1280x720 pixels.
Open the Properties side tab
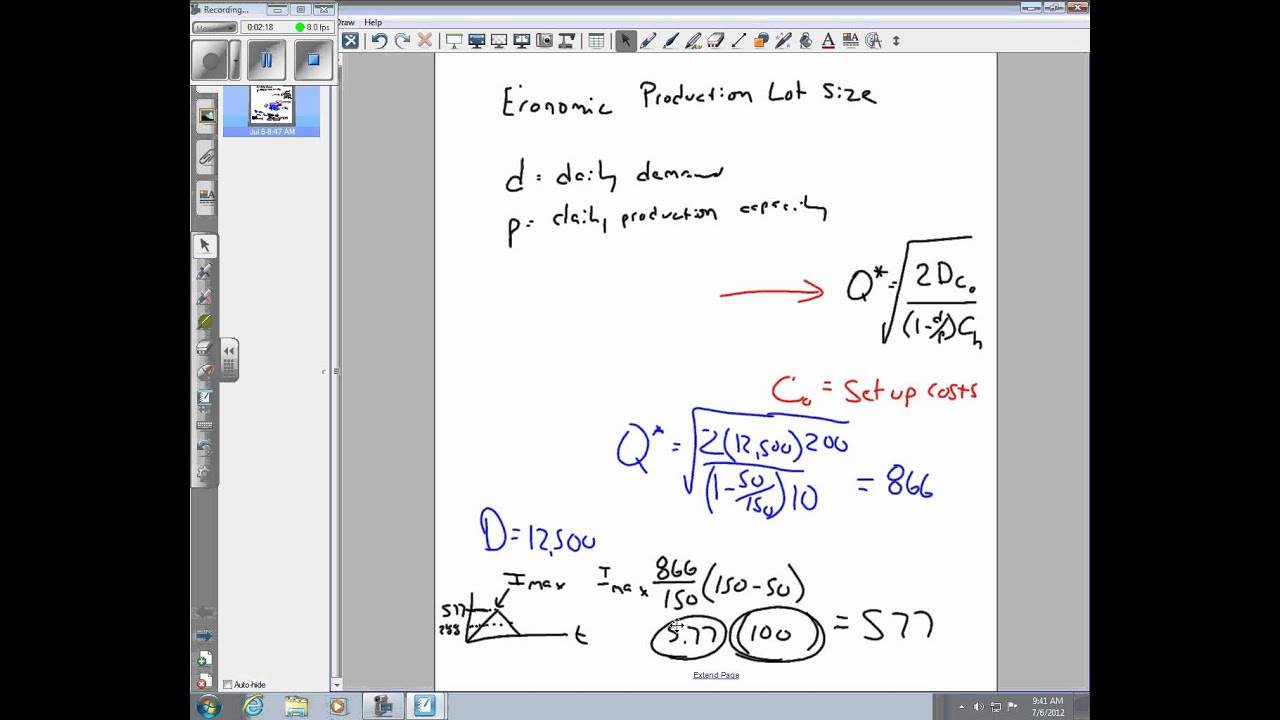[206, 196]
